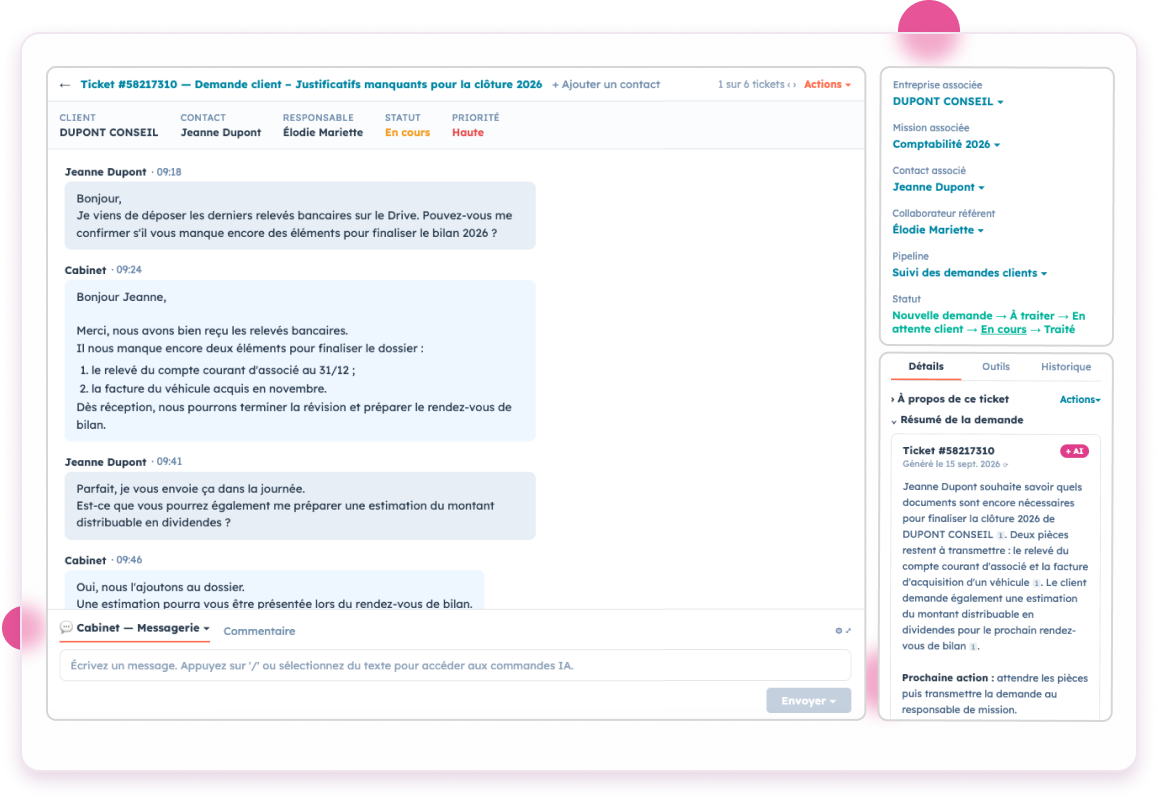The image size is (1158, 800).
Task: Click the back arrow beside the ticket title
Action: [x=65, y=85]
